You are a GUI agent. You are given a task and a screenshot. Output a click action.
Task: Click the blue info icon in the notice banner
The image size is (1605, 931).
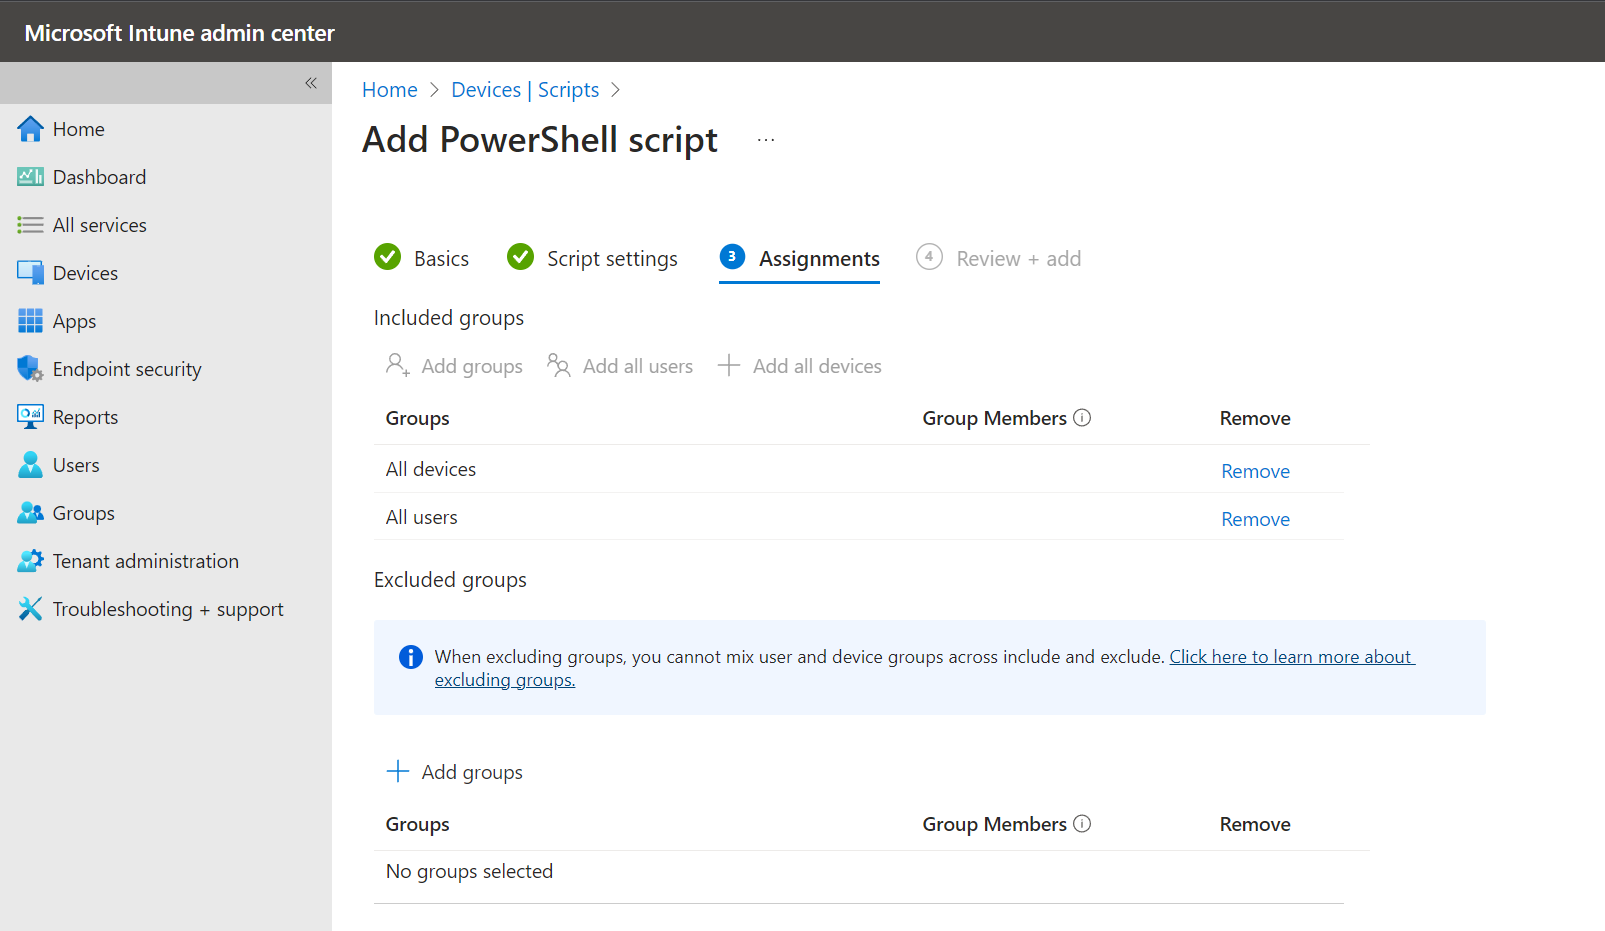click(x=411, y=657)
